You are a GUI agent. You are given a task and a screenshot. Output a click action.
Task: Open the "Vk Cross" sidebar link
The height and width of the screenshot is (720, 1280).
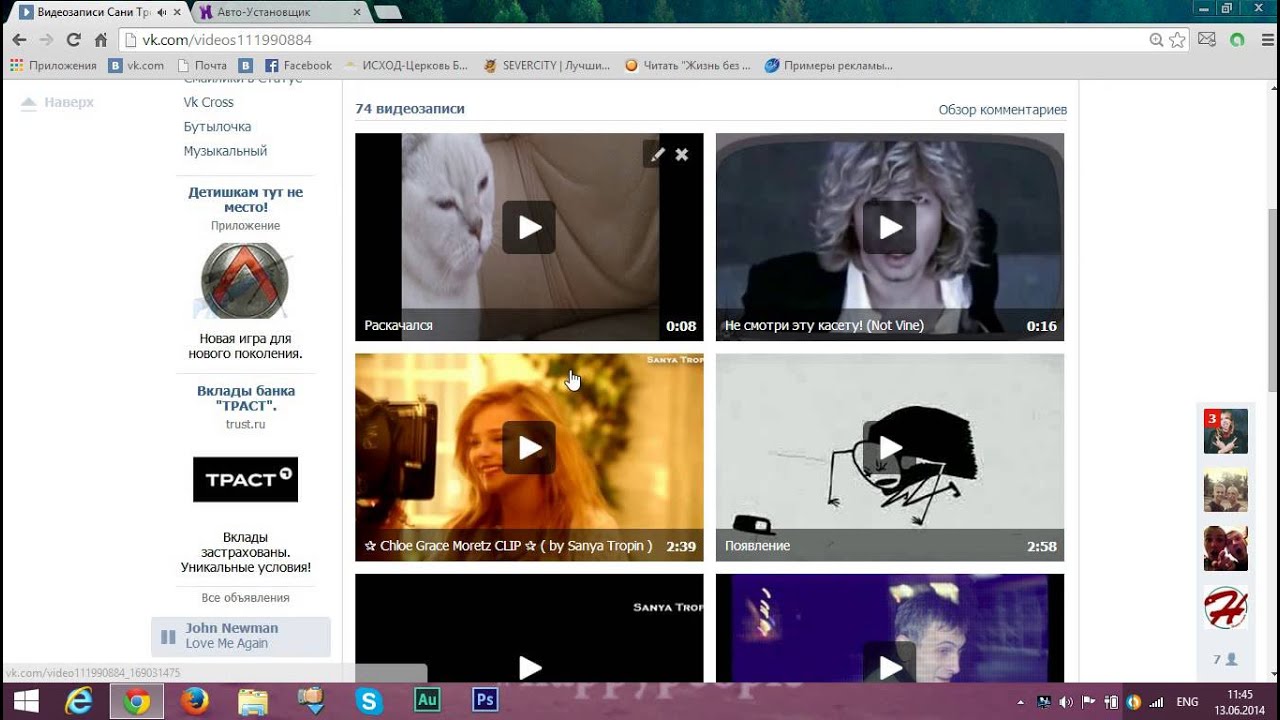pyautogui.click(x=208, y=102)
